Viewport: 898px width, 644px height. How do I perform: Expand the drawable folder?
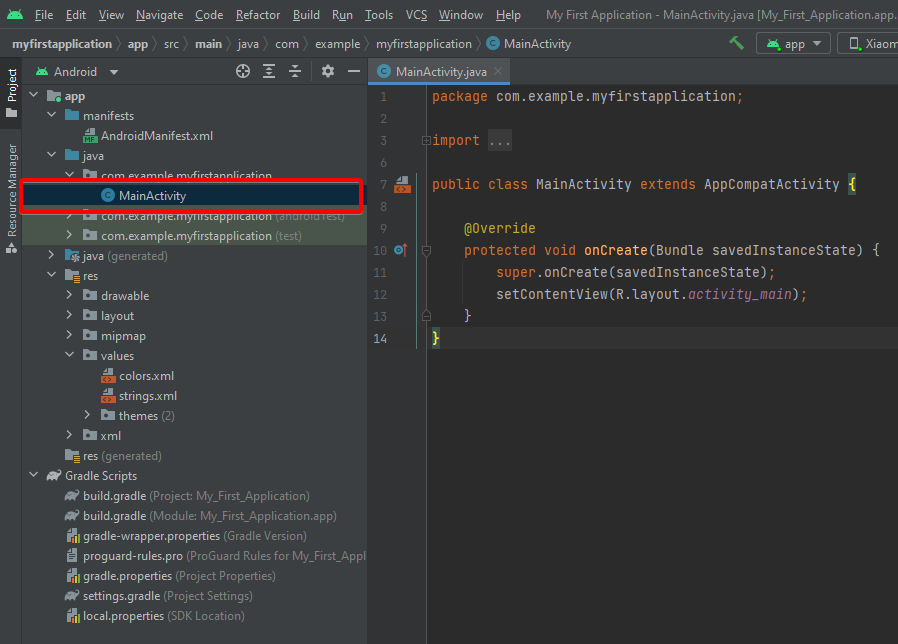coord(69,295)
